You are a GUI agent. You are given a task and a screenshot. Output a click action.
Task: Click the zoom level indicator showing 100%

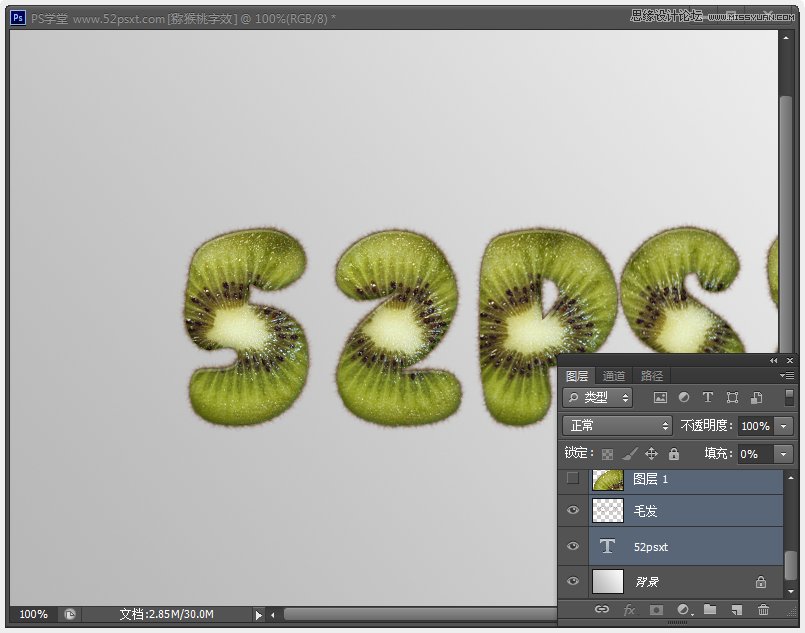tap(32, 614)
